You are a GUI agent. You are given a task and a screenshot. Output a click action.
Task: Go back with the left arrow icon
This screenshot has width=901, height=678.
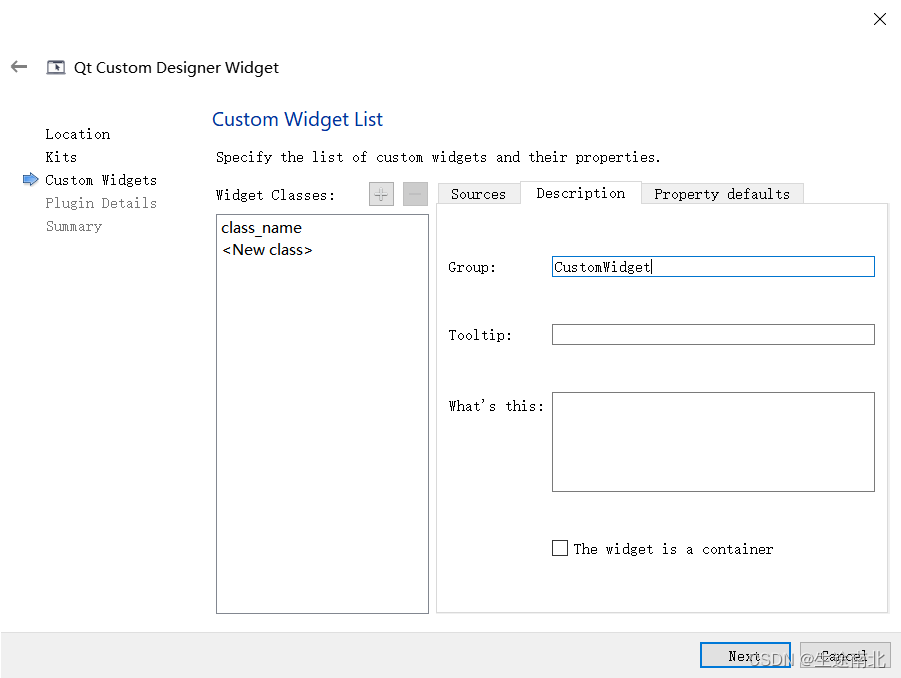[x=19, y=67]
